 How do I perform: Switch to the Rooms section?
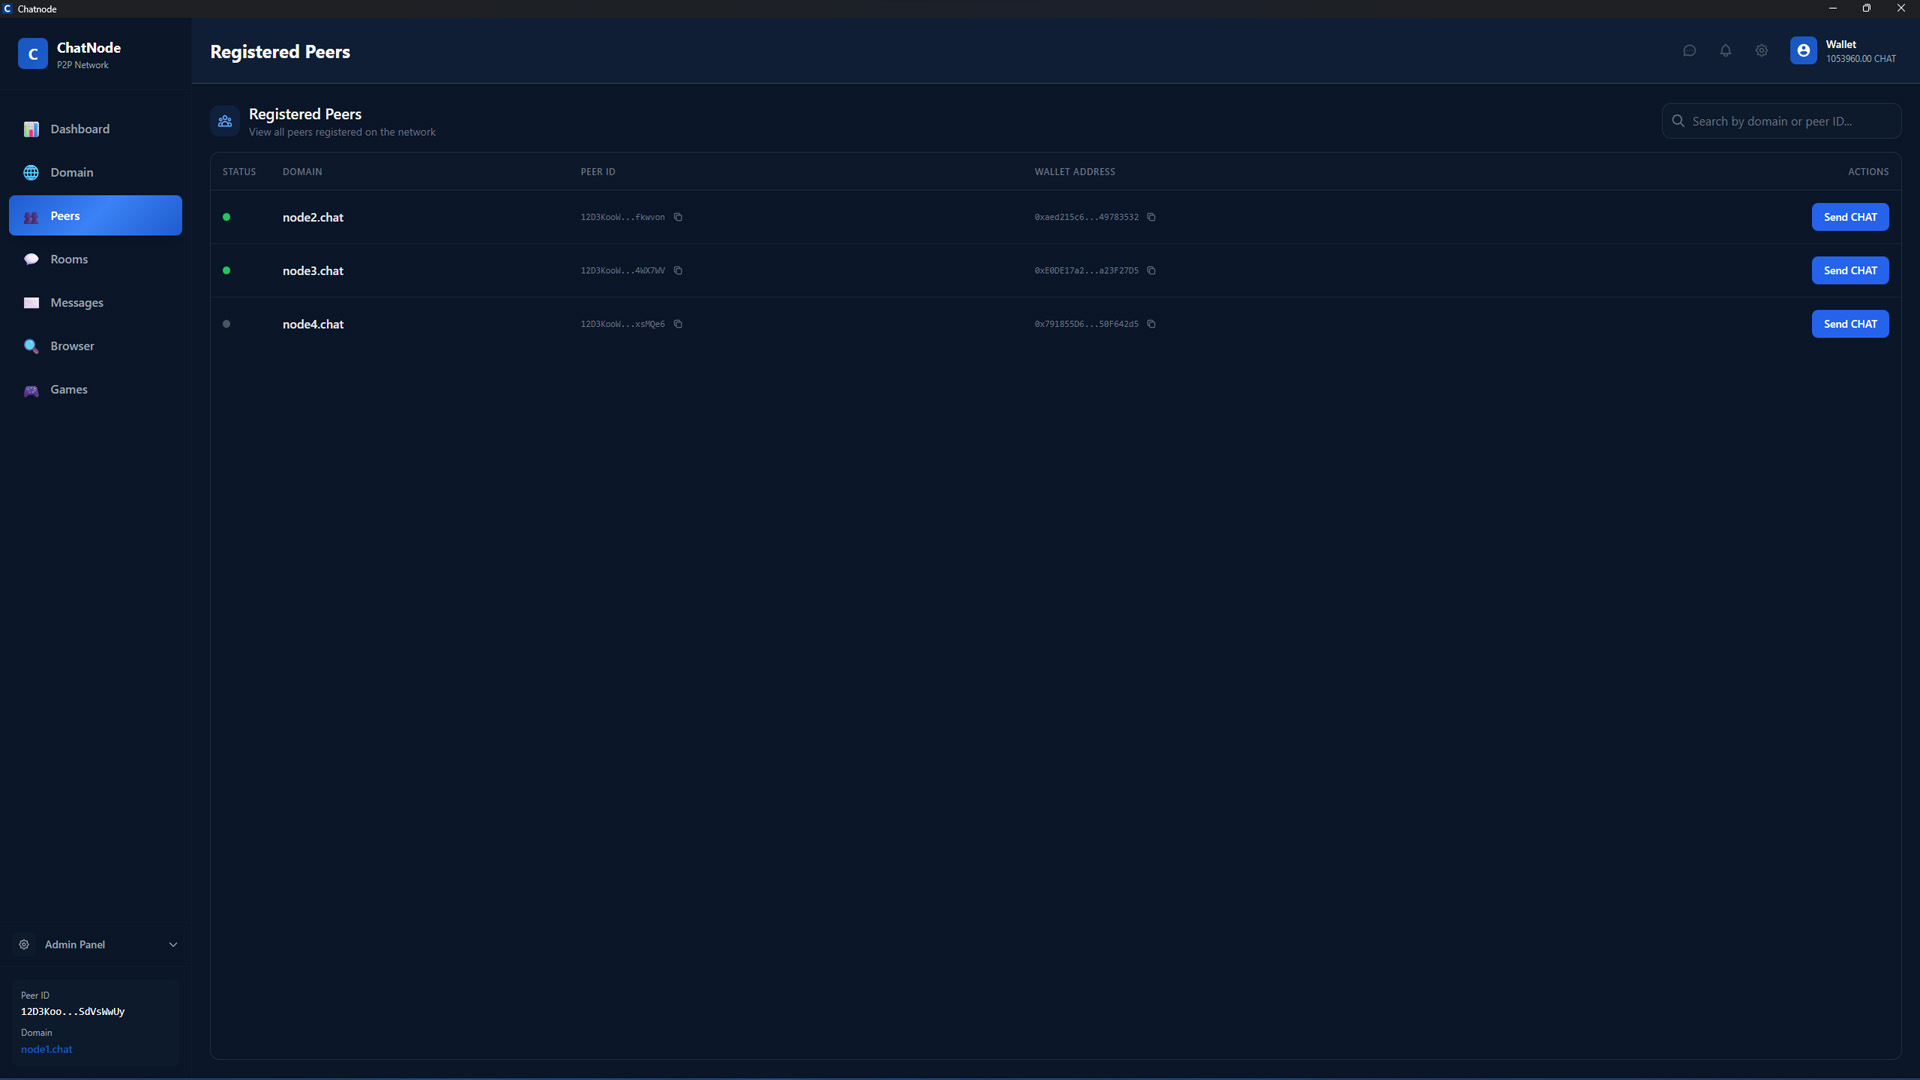70,258
